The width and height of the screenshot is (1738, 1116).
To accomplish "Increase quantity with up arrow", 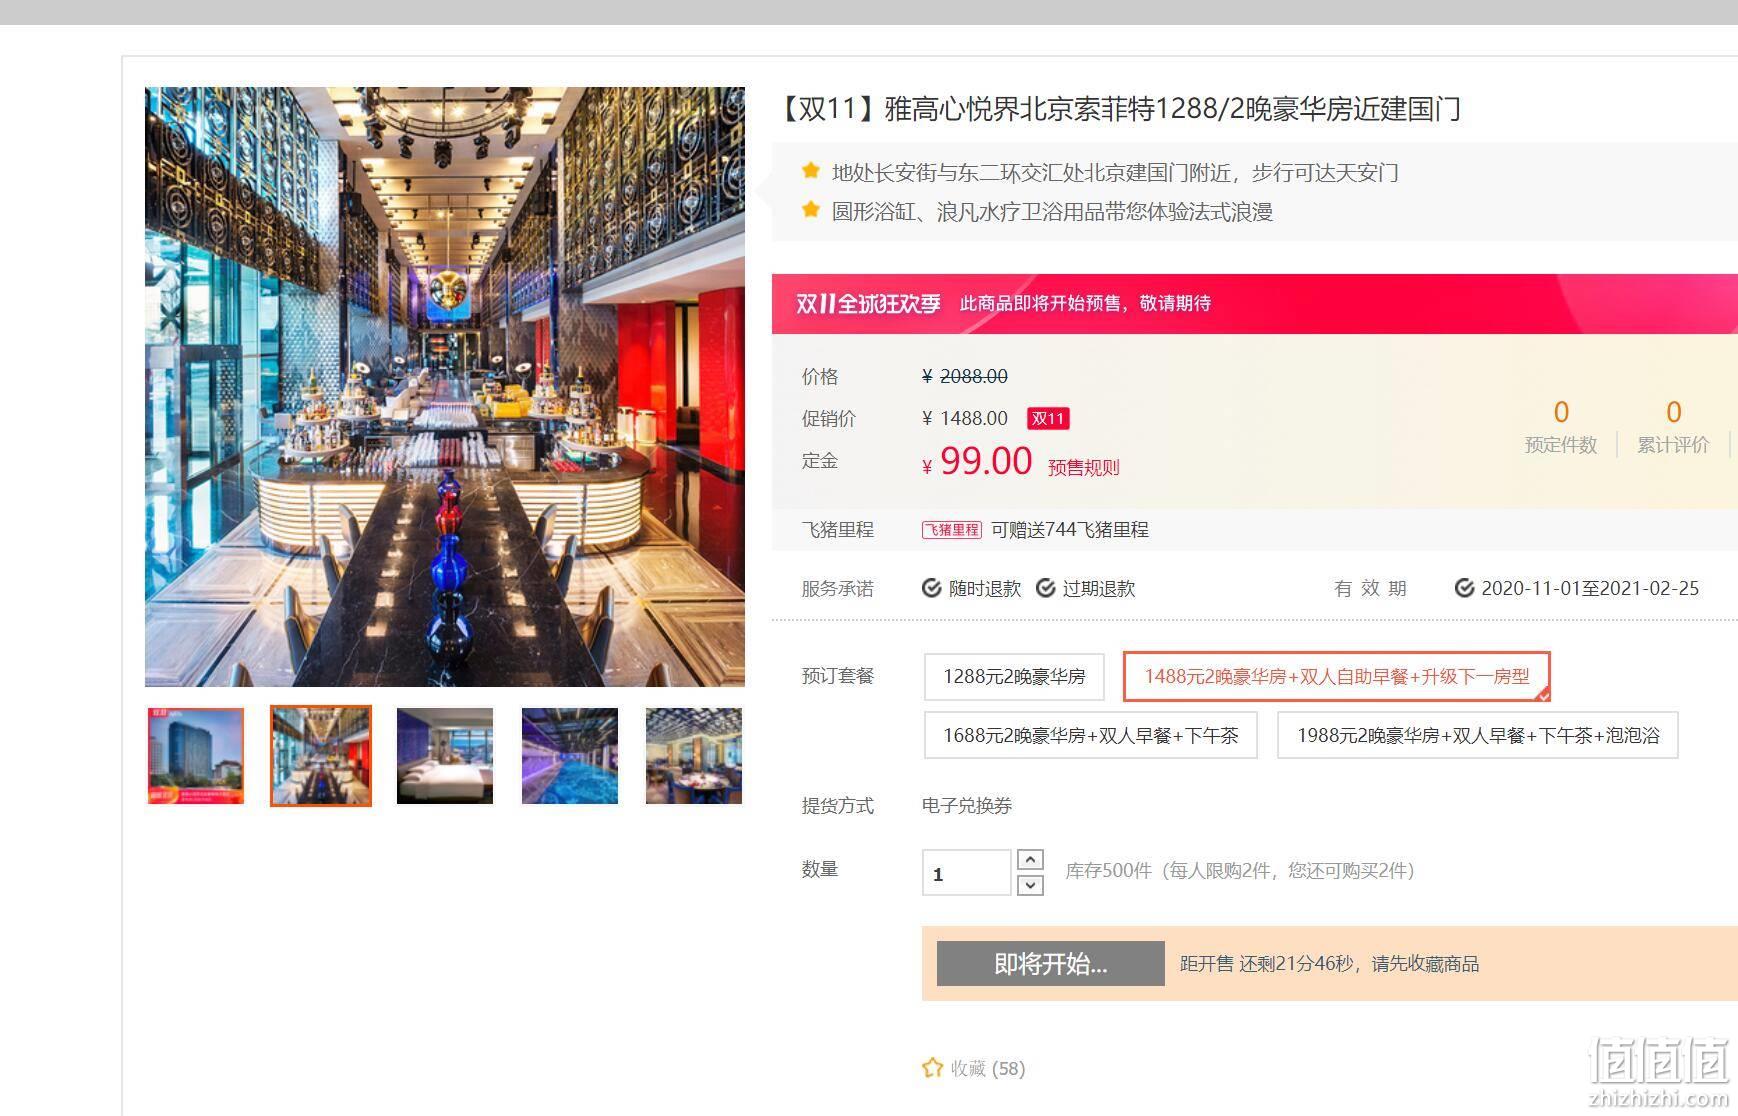I will point(1030,859).
